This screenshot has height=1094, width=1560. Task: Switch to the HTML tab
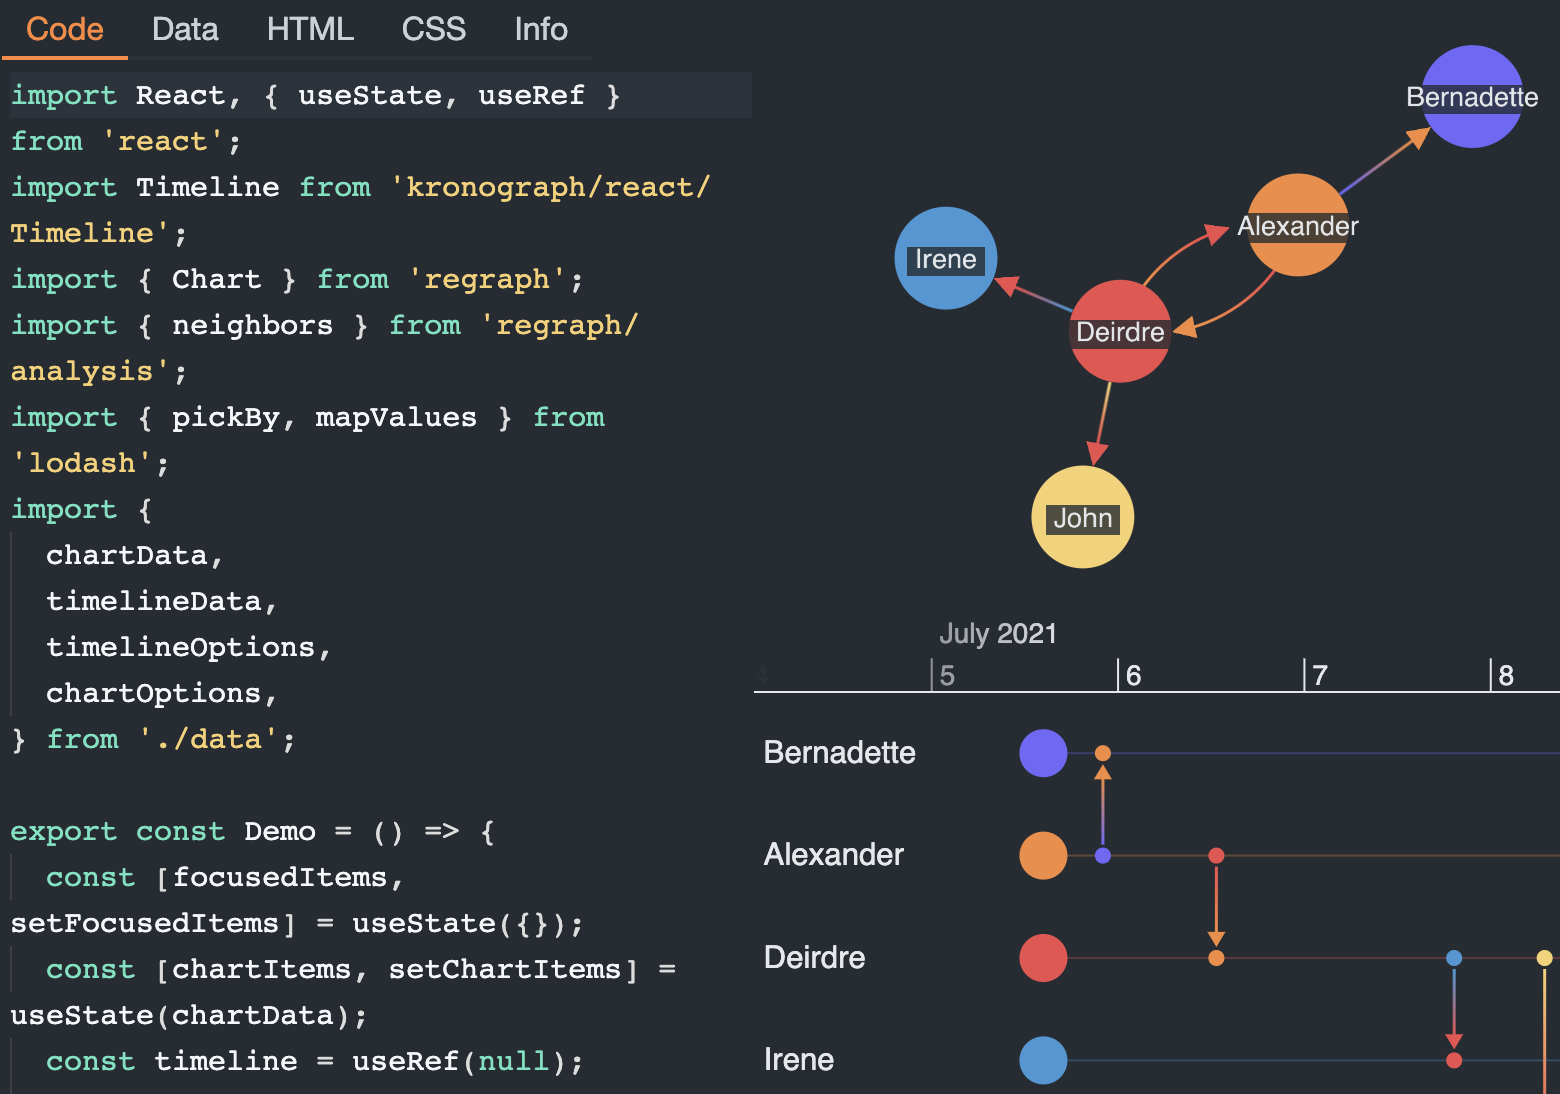[x=310, y=29]
